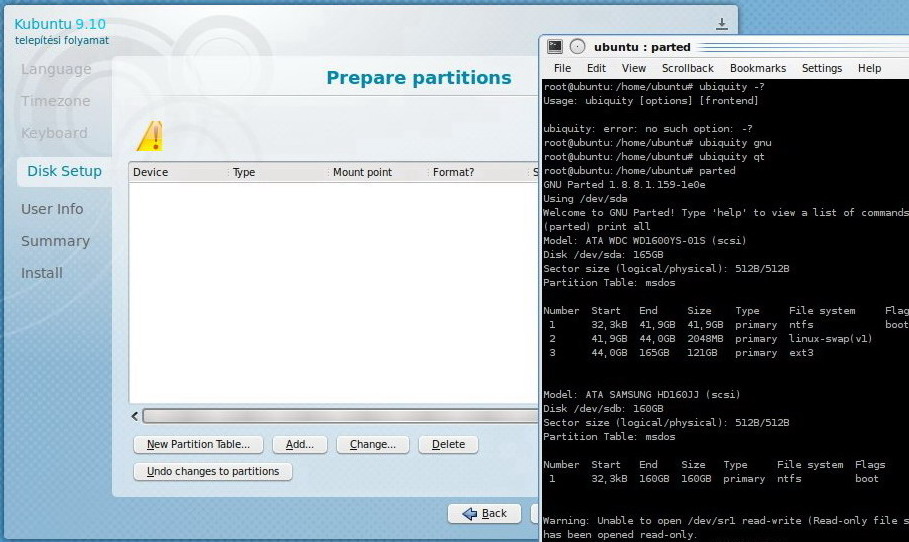Image resolution: width=909 pixels, height=542 pixels.
Task: Open the Scrollback menu
Action: (687, 68)
